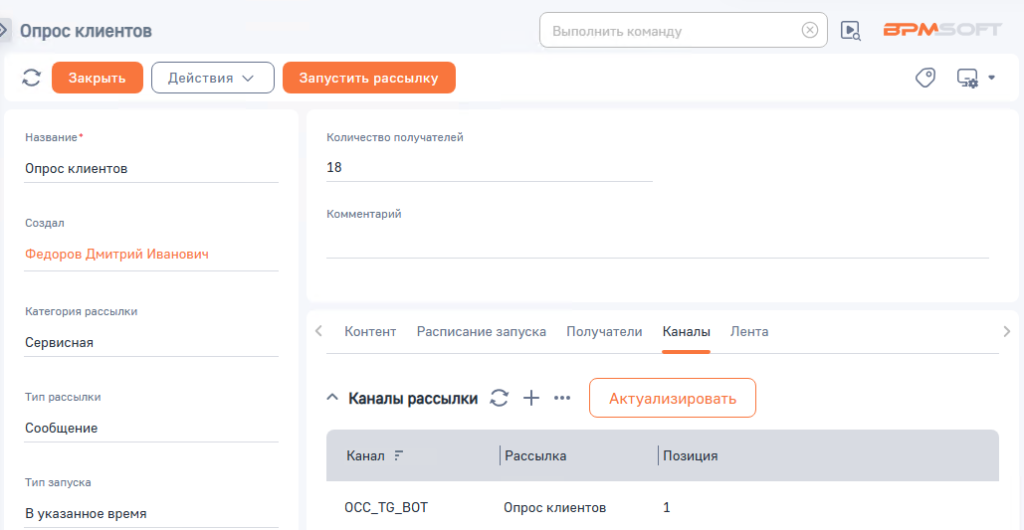Click the empty Комментарий field
Viewport: 1024px width, 530px height.
click(658, 244)
